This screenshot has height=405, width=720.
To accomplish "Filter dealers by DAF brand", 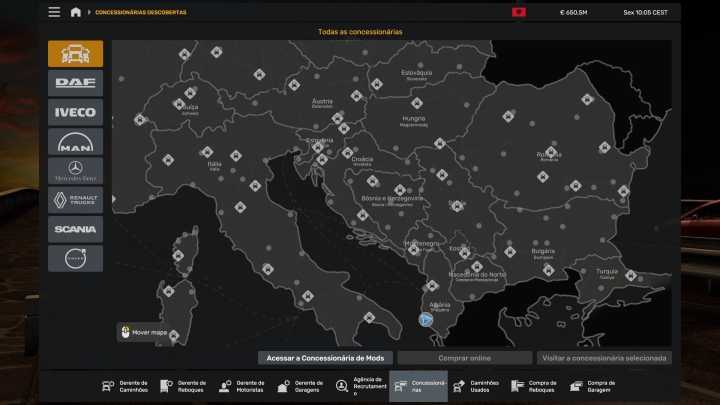I will [x=75, y=83].
